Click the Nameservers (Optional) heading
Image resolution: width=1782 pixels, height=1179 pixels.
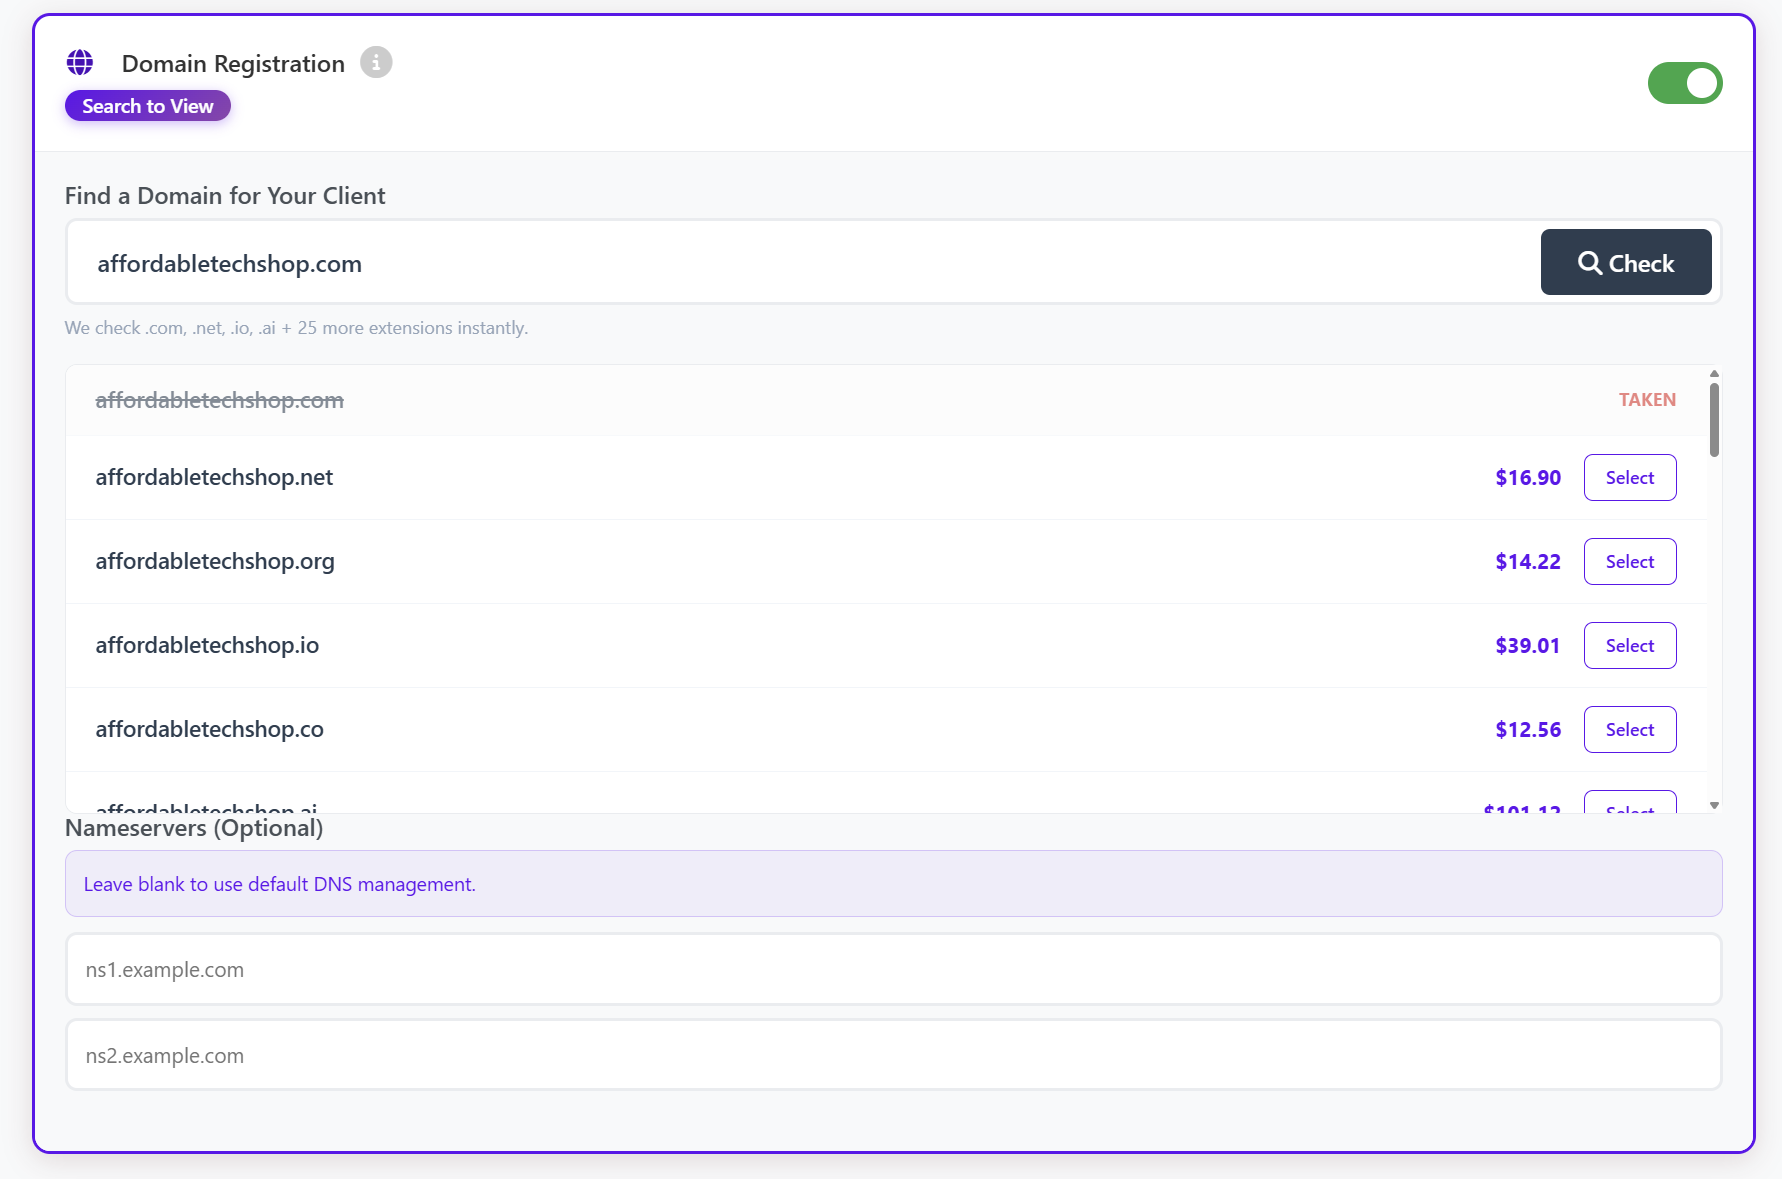coord(194,828)
